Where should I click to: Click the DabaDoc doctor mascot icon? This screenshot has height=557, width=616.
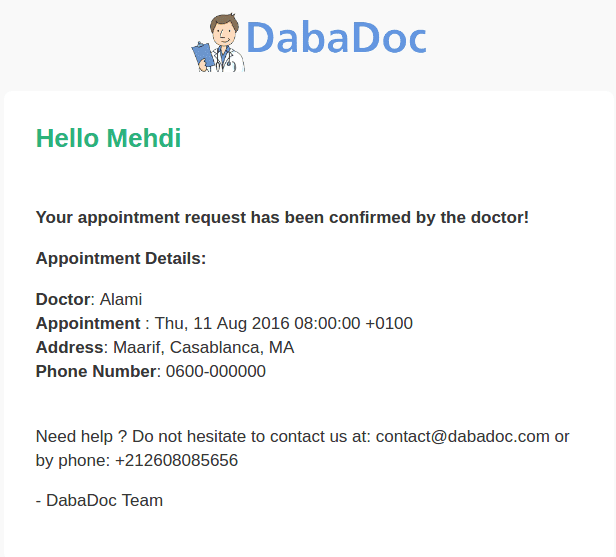(x=218, y=42)
